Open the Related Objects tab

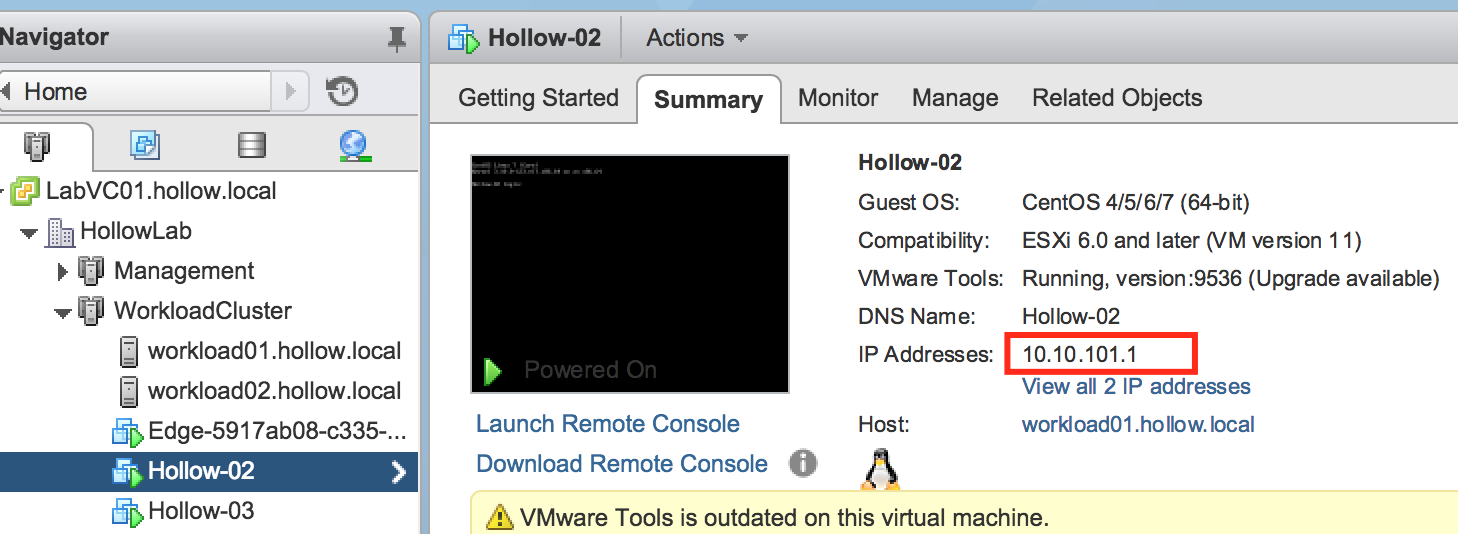coord(1117,98)
